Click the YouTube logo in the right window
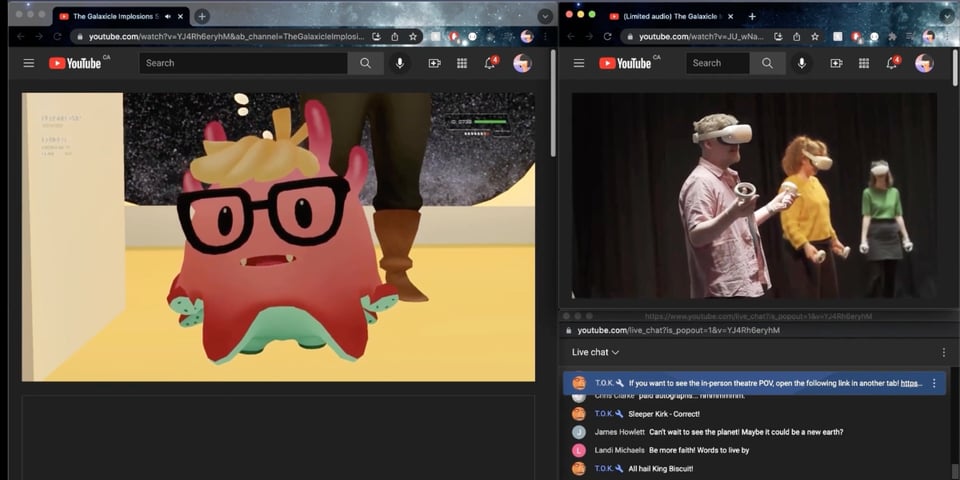The image size is (960, 480). [626, 63]
